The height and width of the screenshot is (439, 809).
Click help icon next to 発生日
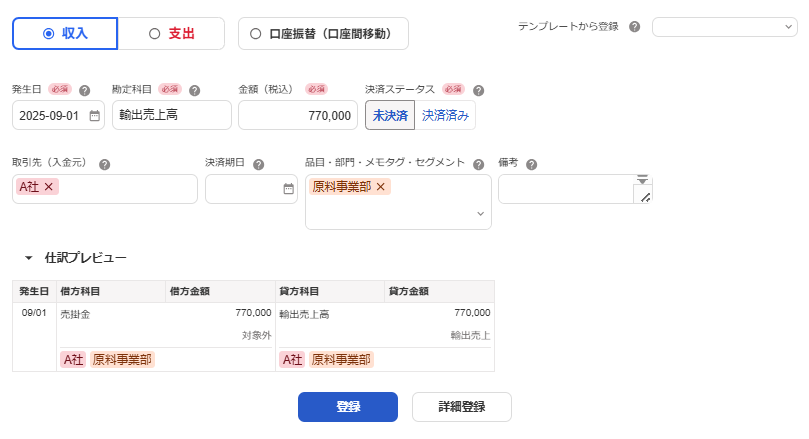click(x=85, y=90)
